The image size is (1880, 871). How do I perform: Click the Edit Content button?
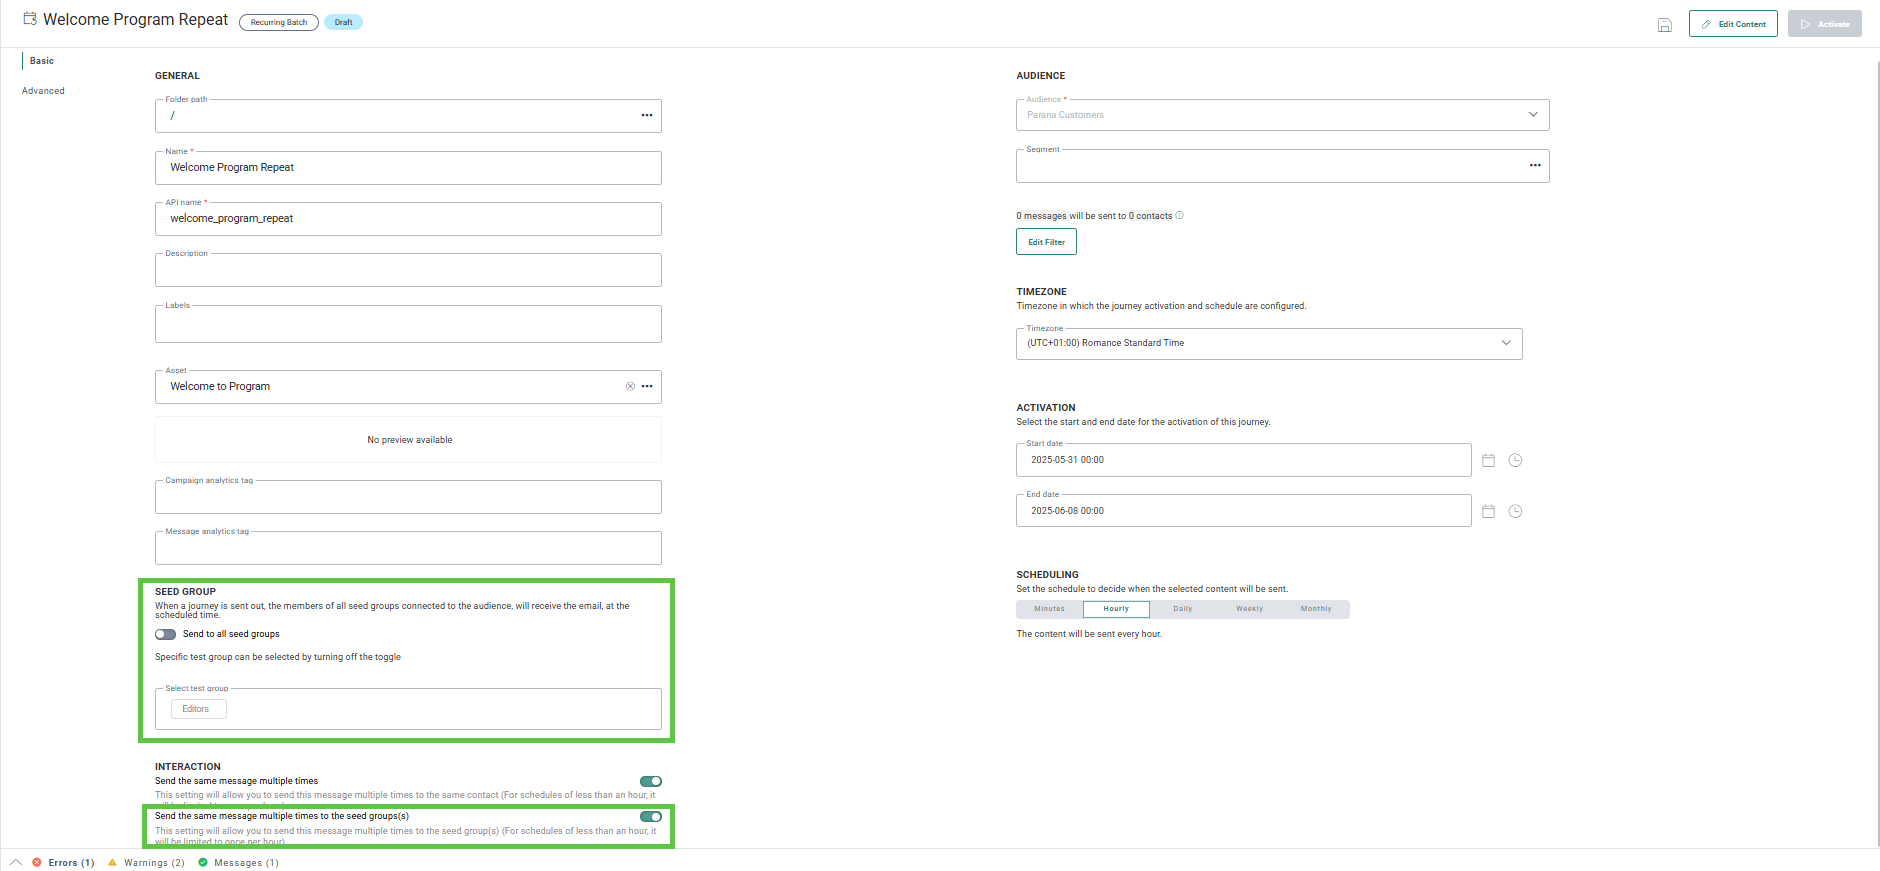1732,24
